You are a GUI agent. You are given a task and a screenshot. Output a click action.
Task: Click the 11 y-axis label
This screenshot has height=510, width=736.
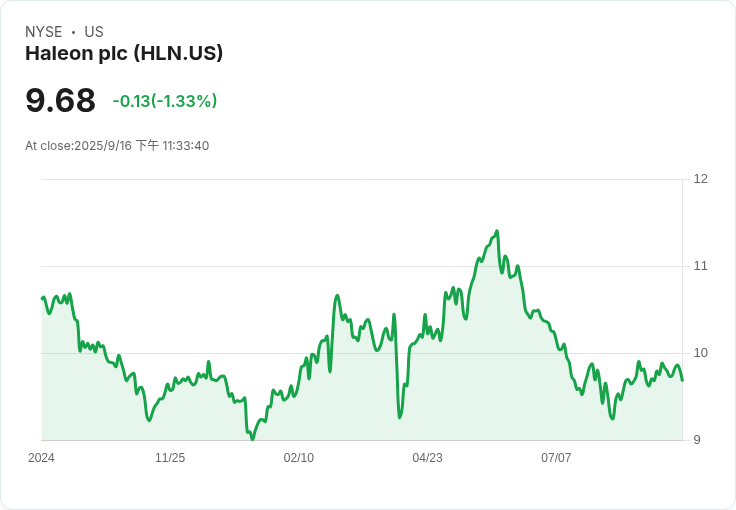coord(700,266)
